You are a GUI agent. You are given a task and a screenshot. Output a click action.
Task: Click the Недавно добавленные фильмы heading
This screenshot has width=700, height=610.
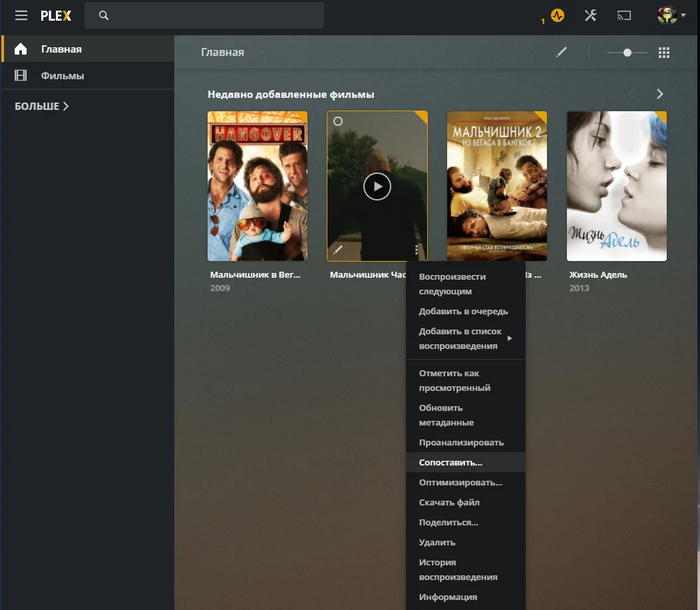pos(291,94)
